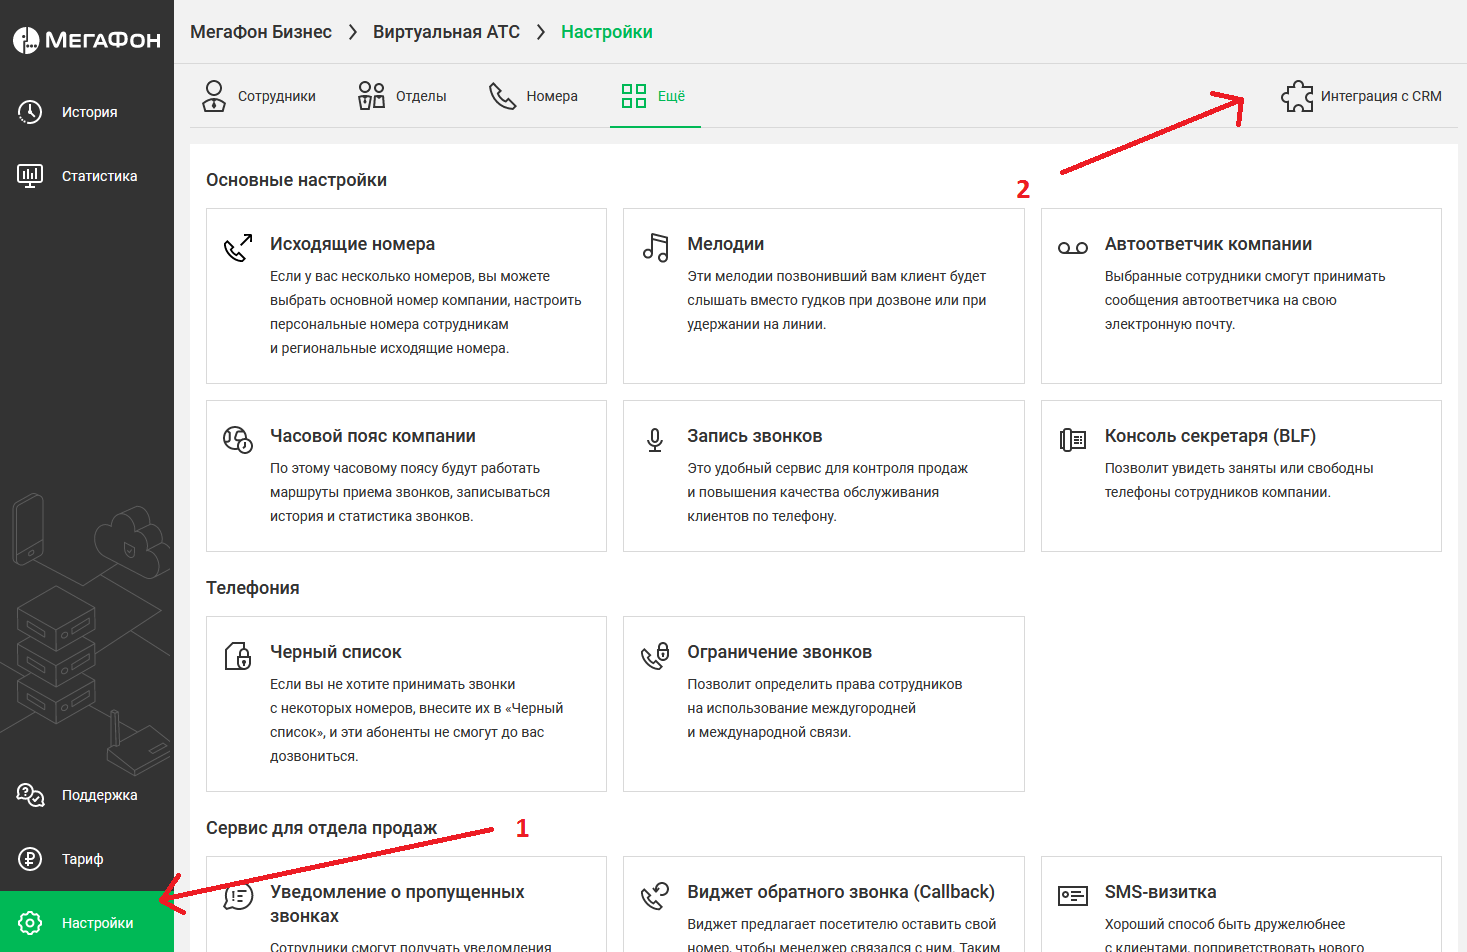
Task: Click the Сотрудники person icon
Action: 214,96
